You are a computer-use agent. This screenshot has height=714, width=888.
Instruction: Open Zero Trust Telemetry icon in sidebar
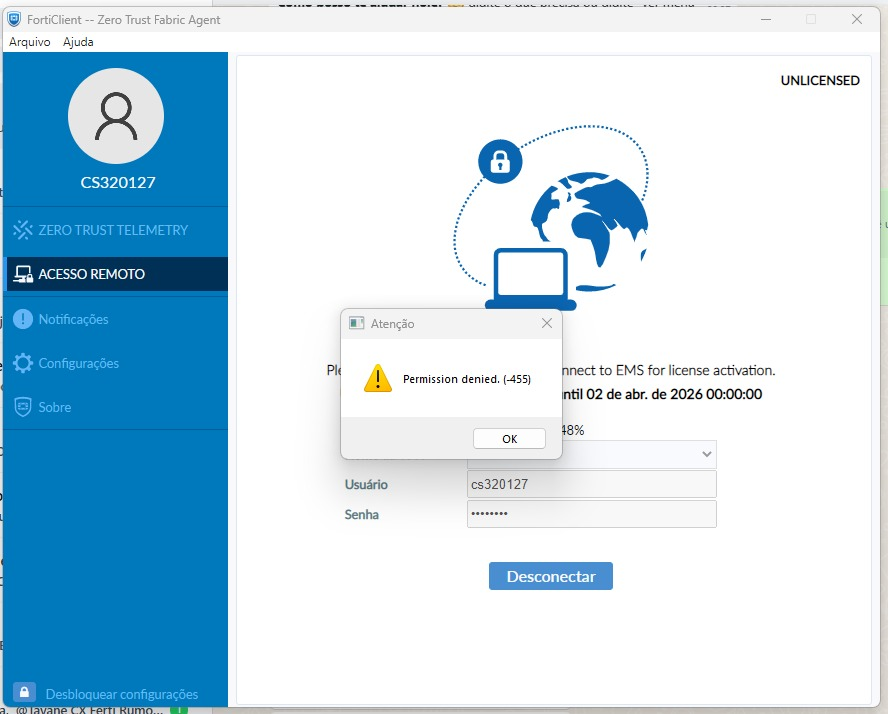[x=23, y=230]
